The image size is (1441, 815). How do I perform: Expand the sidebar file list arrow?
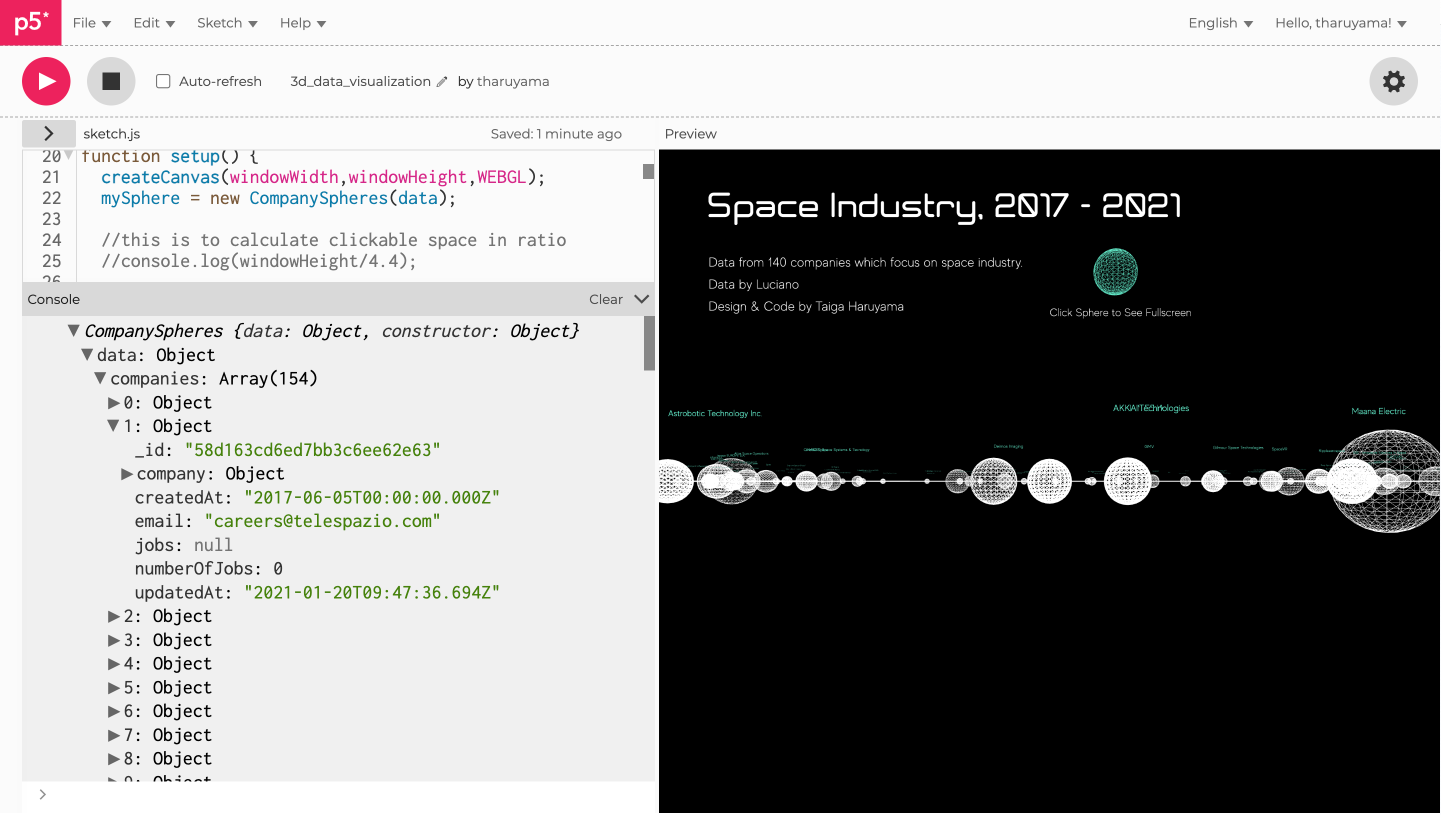pyautogui.click(x=48, y=133)
